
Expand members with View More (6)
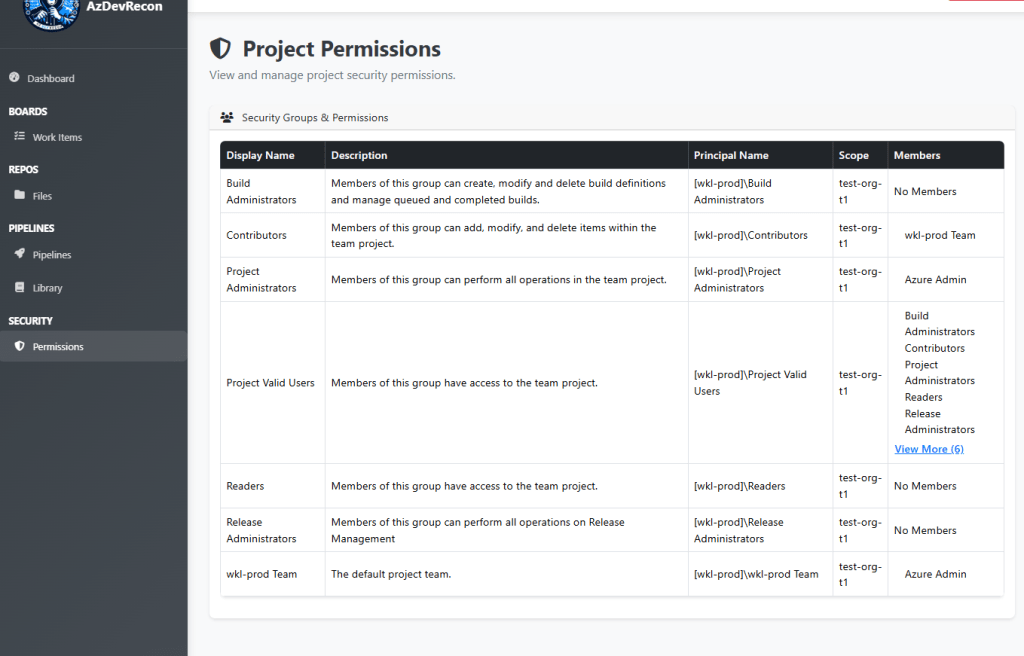pyautogui.click(x=929, y=449)
